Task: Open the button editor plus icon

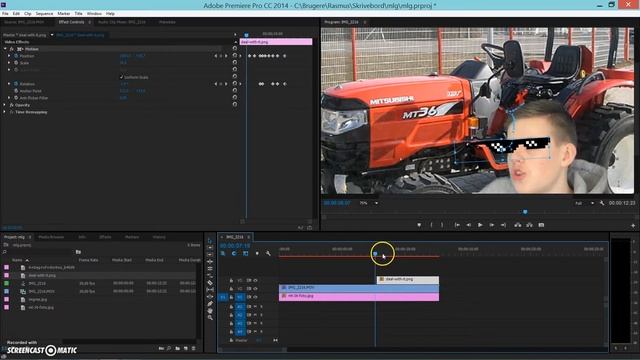Action: (633, 225)
